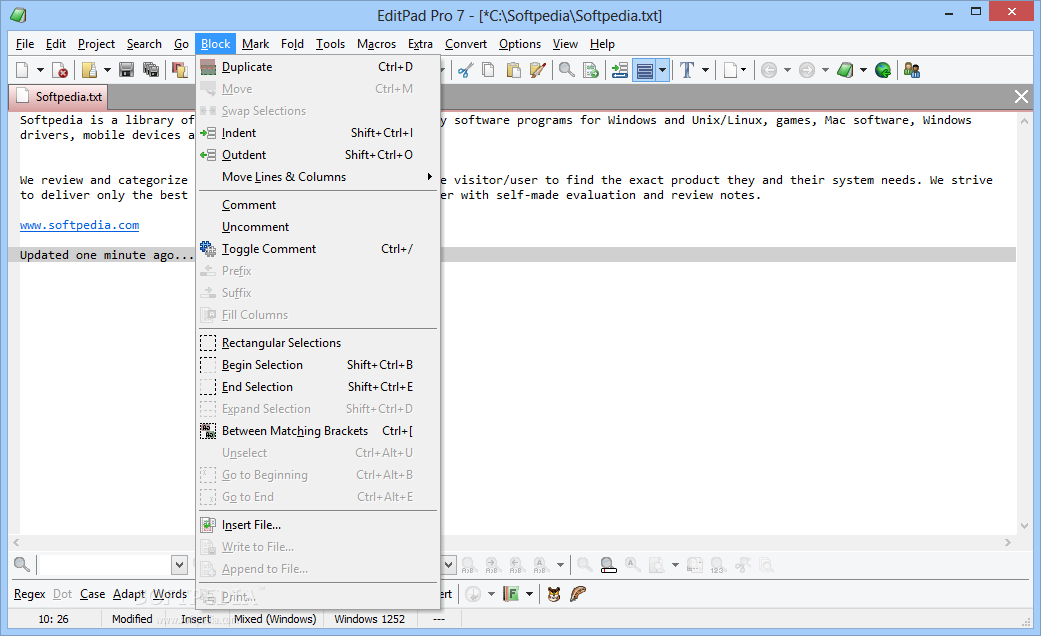1041x638 pixels.
Task: Click the large T font icon
Action: click(x=687, y=70)
